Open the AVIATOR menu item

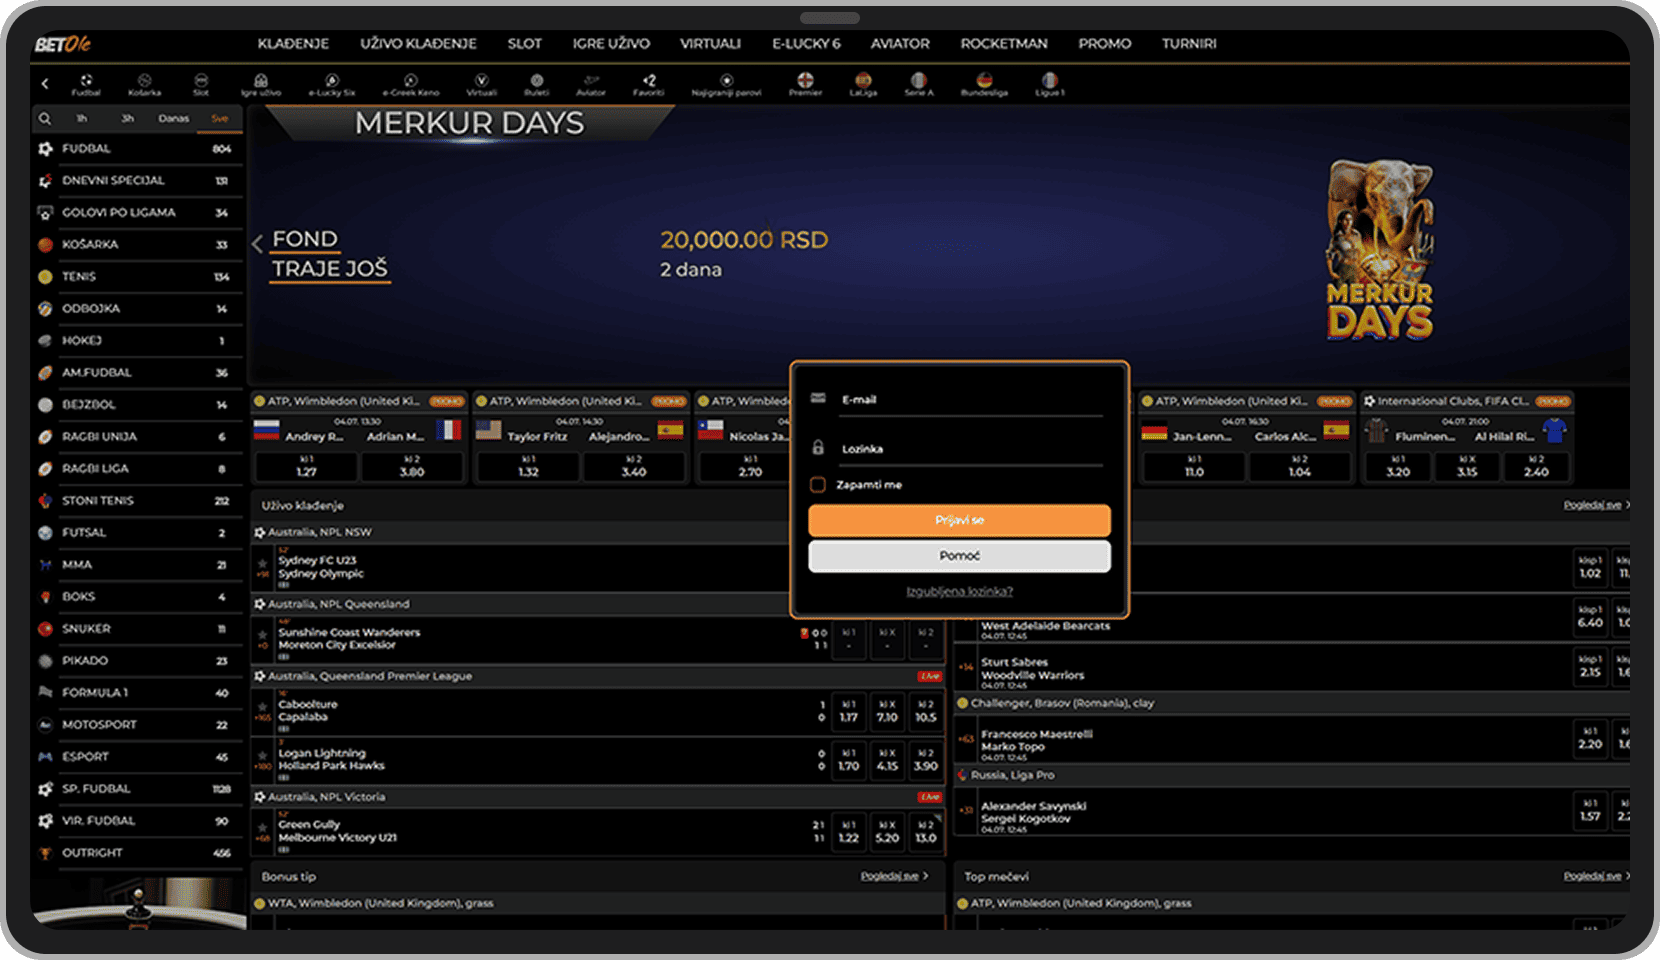click(900, 44)
